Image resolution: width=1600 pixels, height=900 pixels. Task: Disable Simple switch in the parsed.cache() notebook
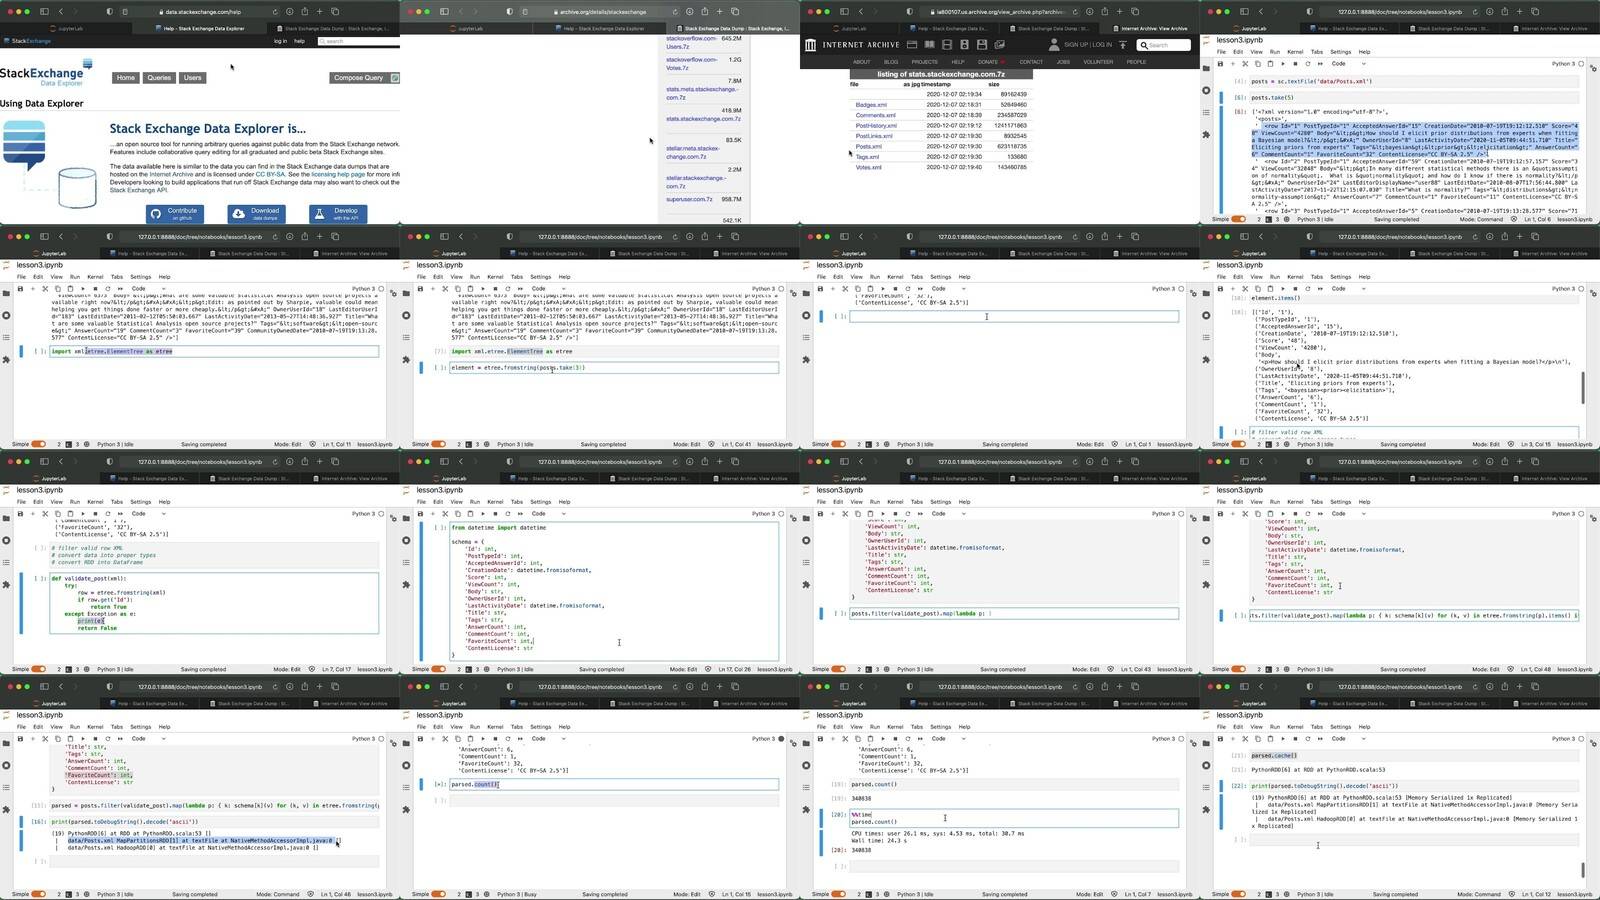pos(1238,894)
